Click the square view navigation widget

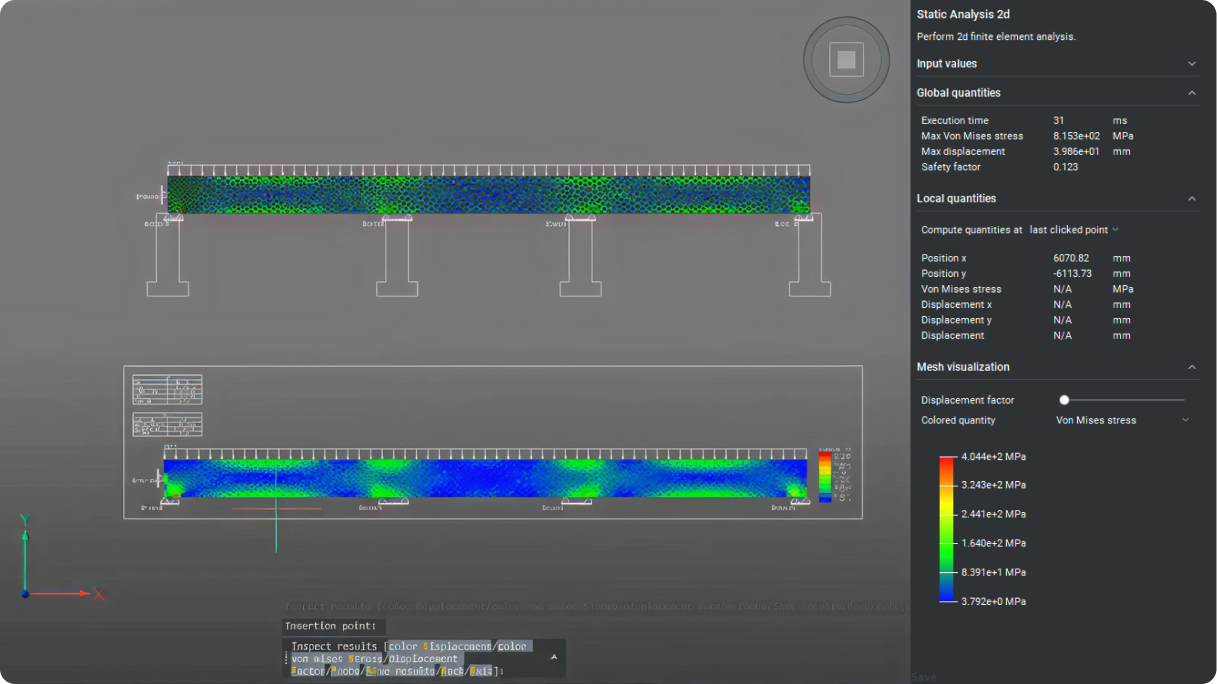tap(846, 59)
